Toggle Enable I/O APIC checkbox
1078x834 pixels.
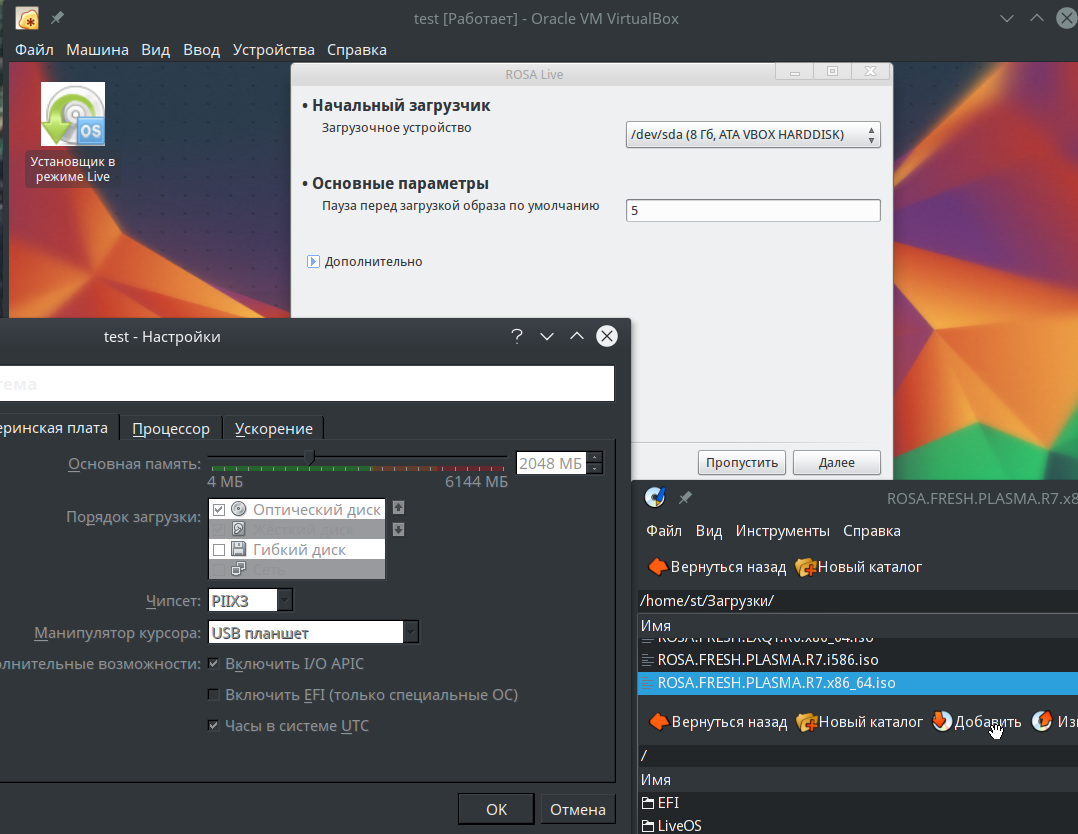[213, 663]
